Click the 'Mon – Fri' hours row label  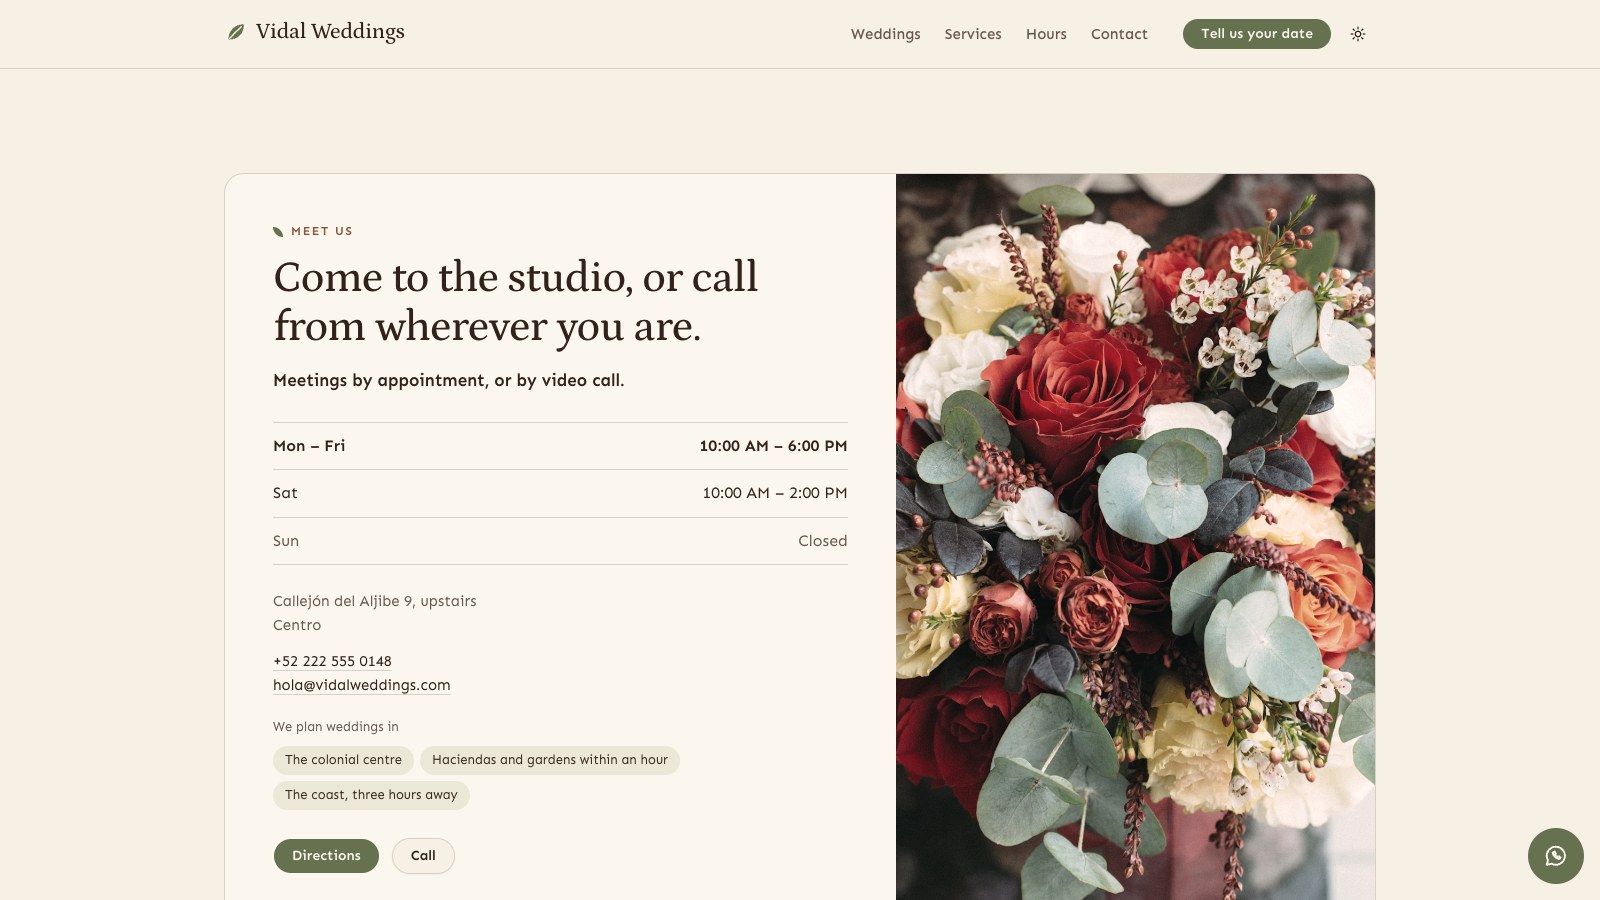pyautogui.click(x=309, y=446)
